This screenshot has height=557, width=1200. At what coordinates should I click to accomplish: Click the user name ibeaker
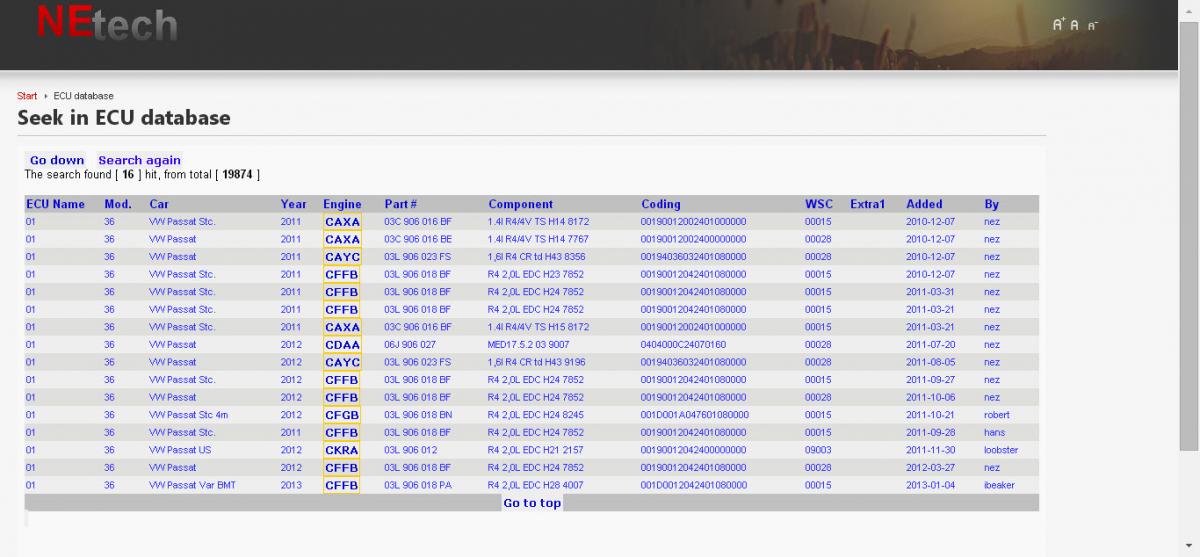[x=999, y=485]
